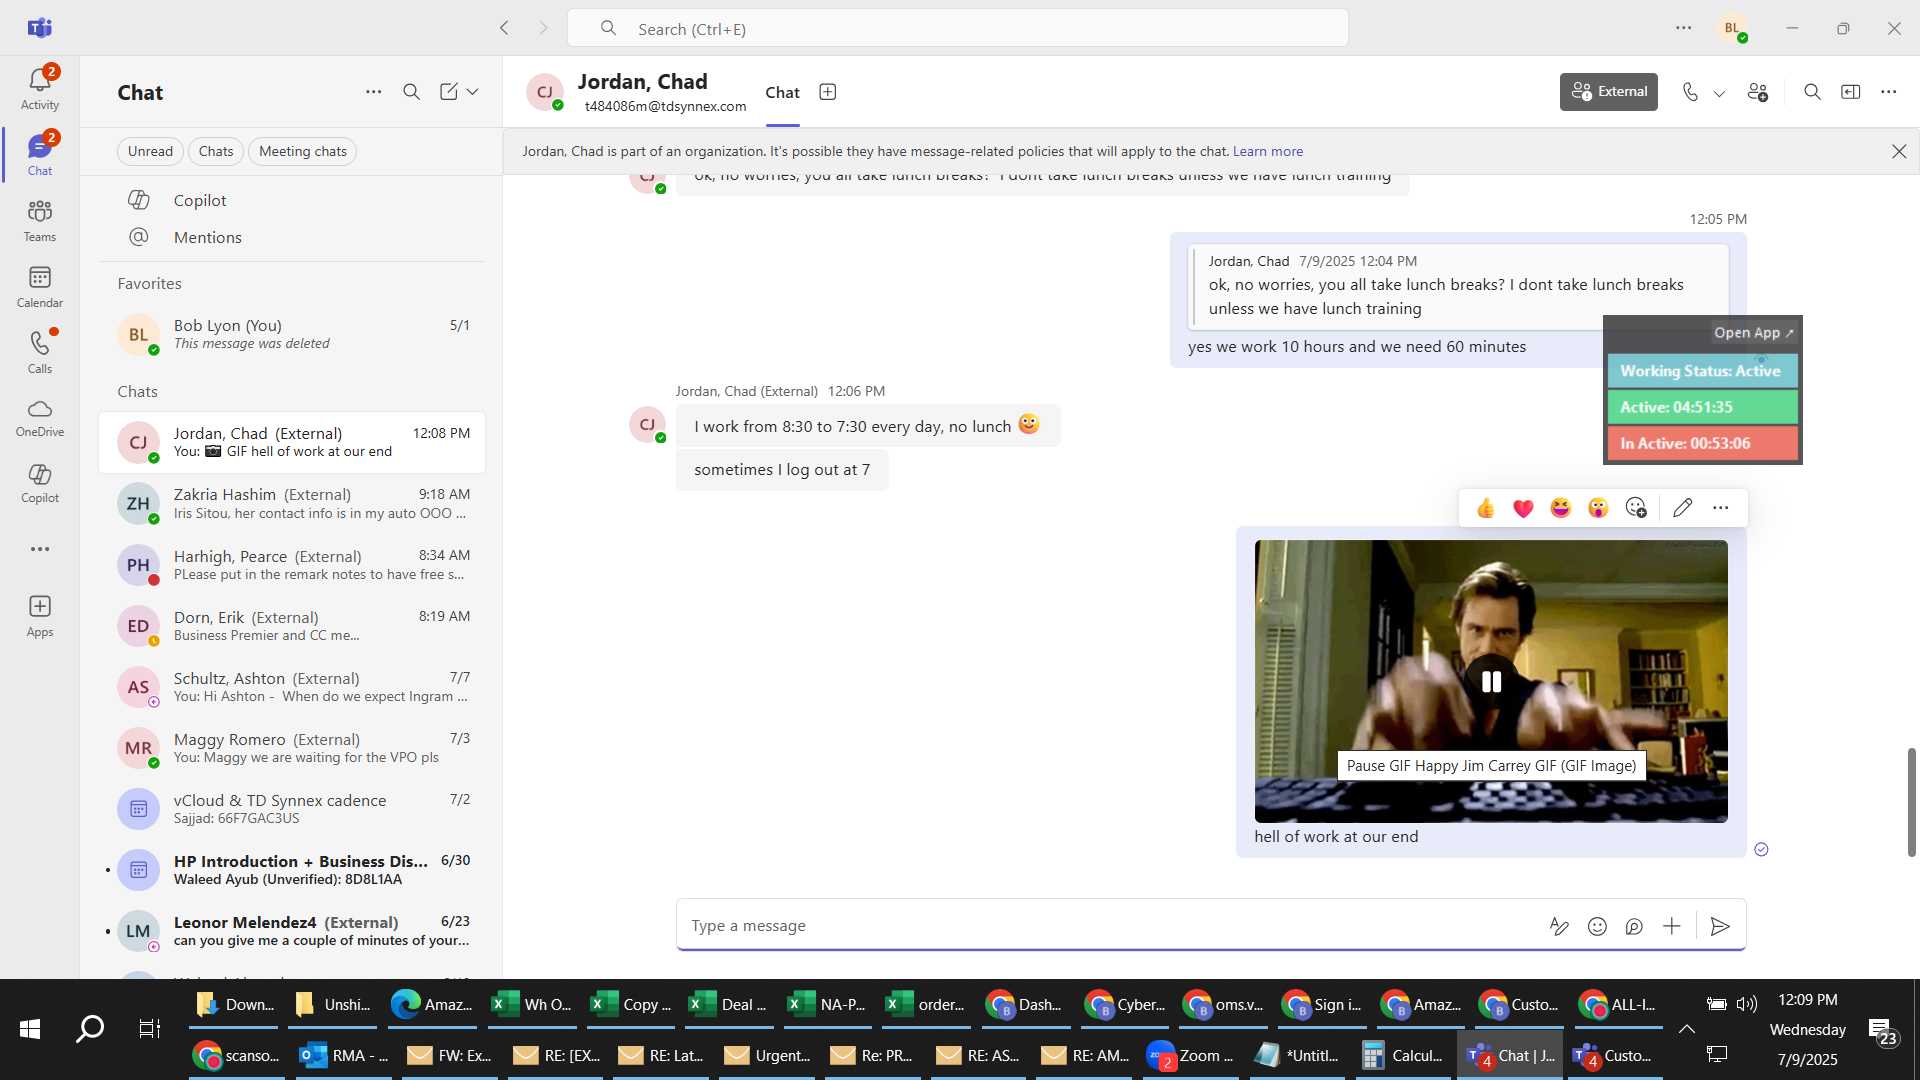Open message more options menu
Screen dimensions: 1920x1080
(x=1721, y=508)
